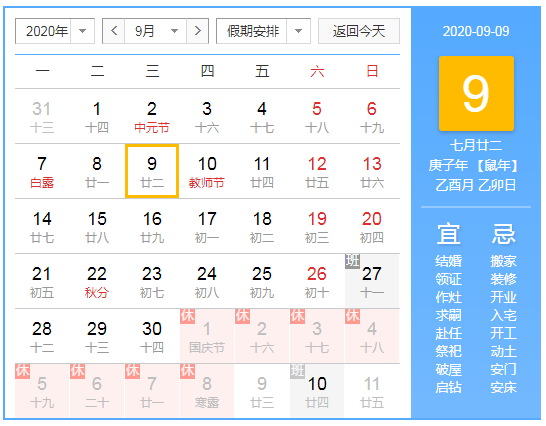Screen dimensions: 546x426
Task: Go to next month with right arrow
Action: coord(197,31)
